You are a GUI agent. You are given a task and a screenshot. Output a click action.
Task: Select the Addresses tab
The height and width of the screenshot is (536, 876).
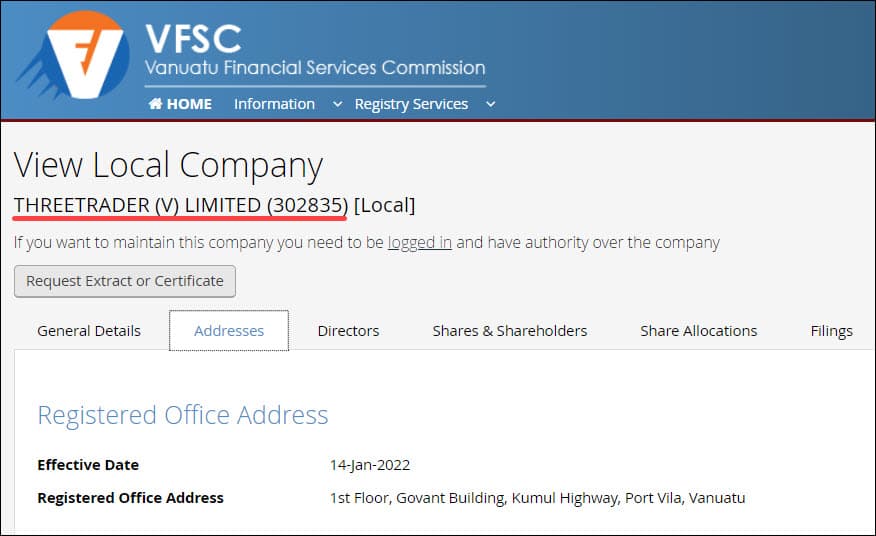click(229, 331)
